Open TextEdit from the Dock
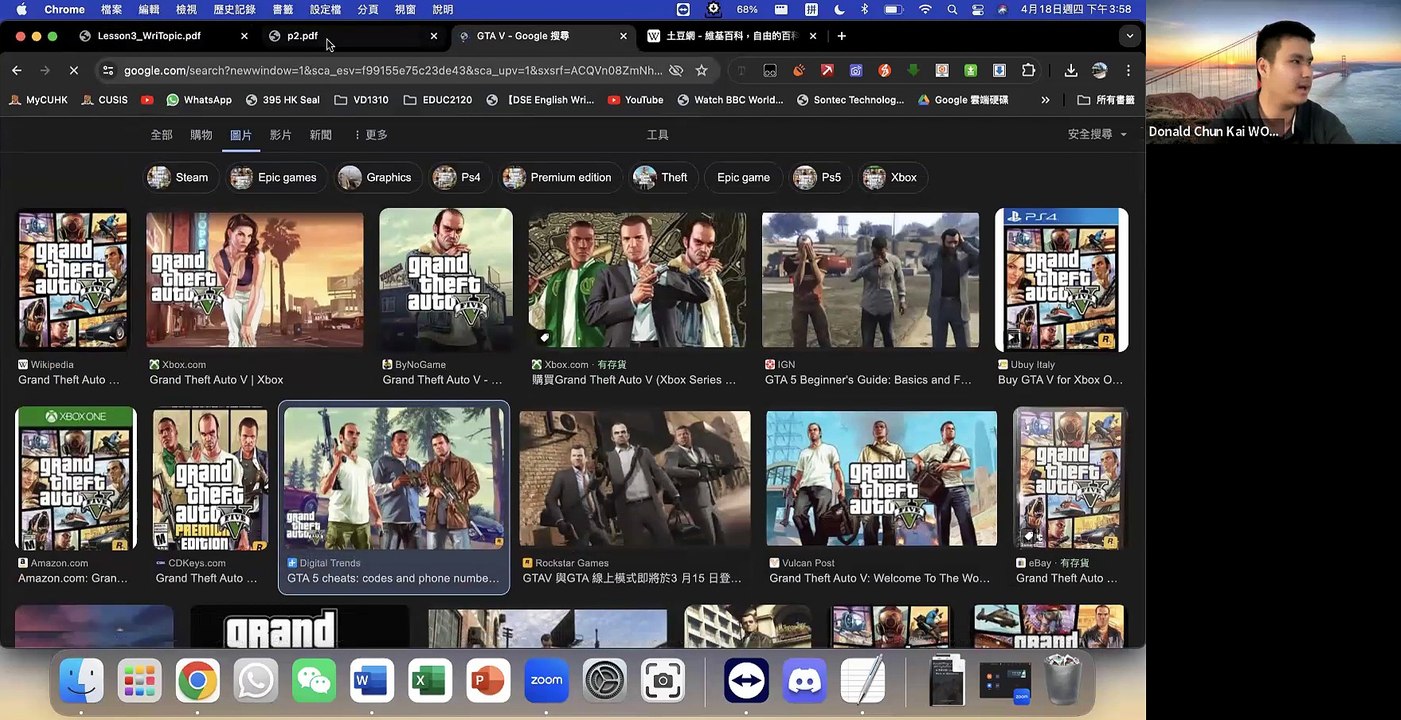The height and width of the screenshot is (720, 1401). coord(863,681)
